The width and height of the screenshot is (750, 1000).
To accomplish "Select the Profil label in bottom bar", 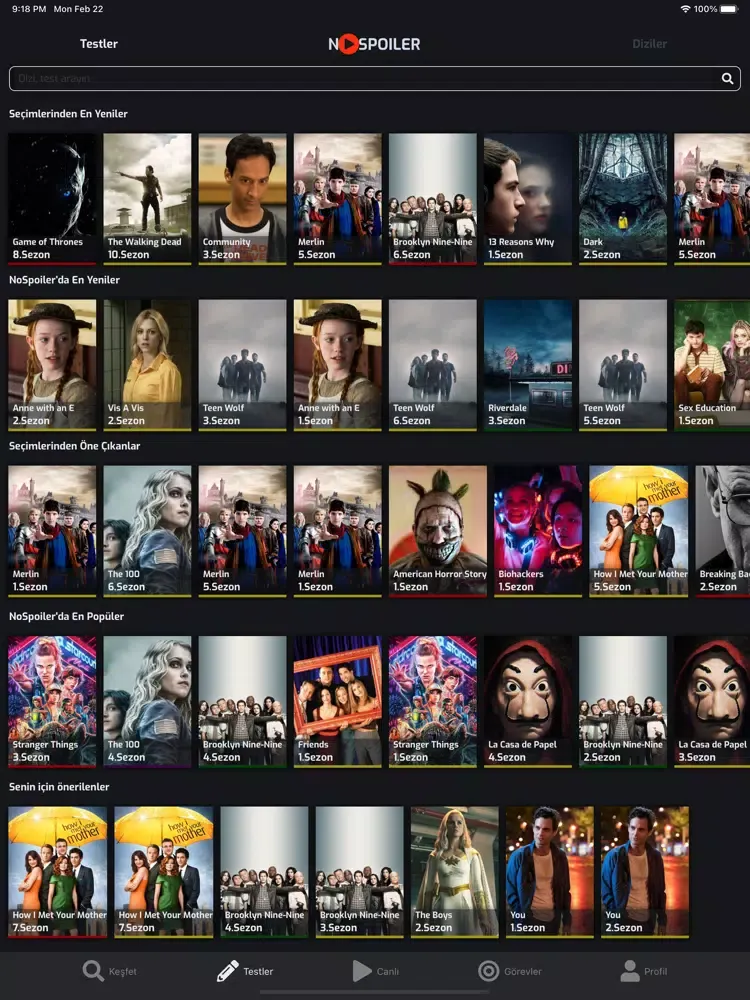I will click(656, 971).
